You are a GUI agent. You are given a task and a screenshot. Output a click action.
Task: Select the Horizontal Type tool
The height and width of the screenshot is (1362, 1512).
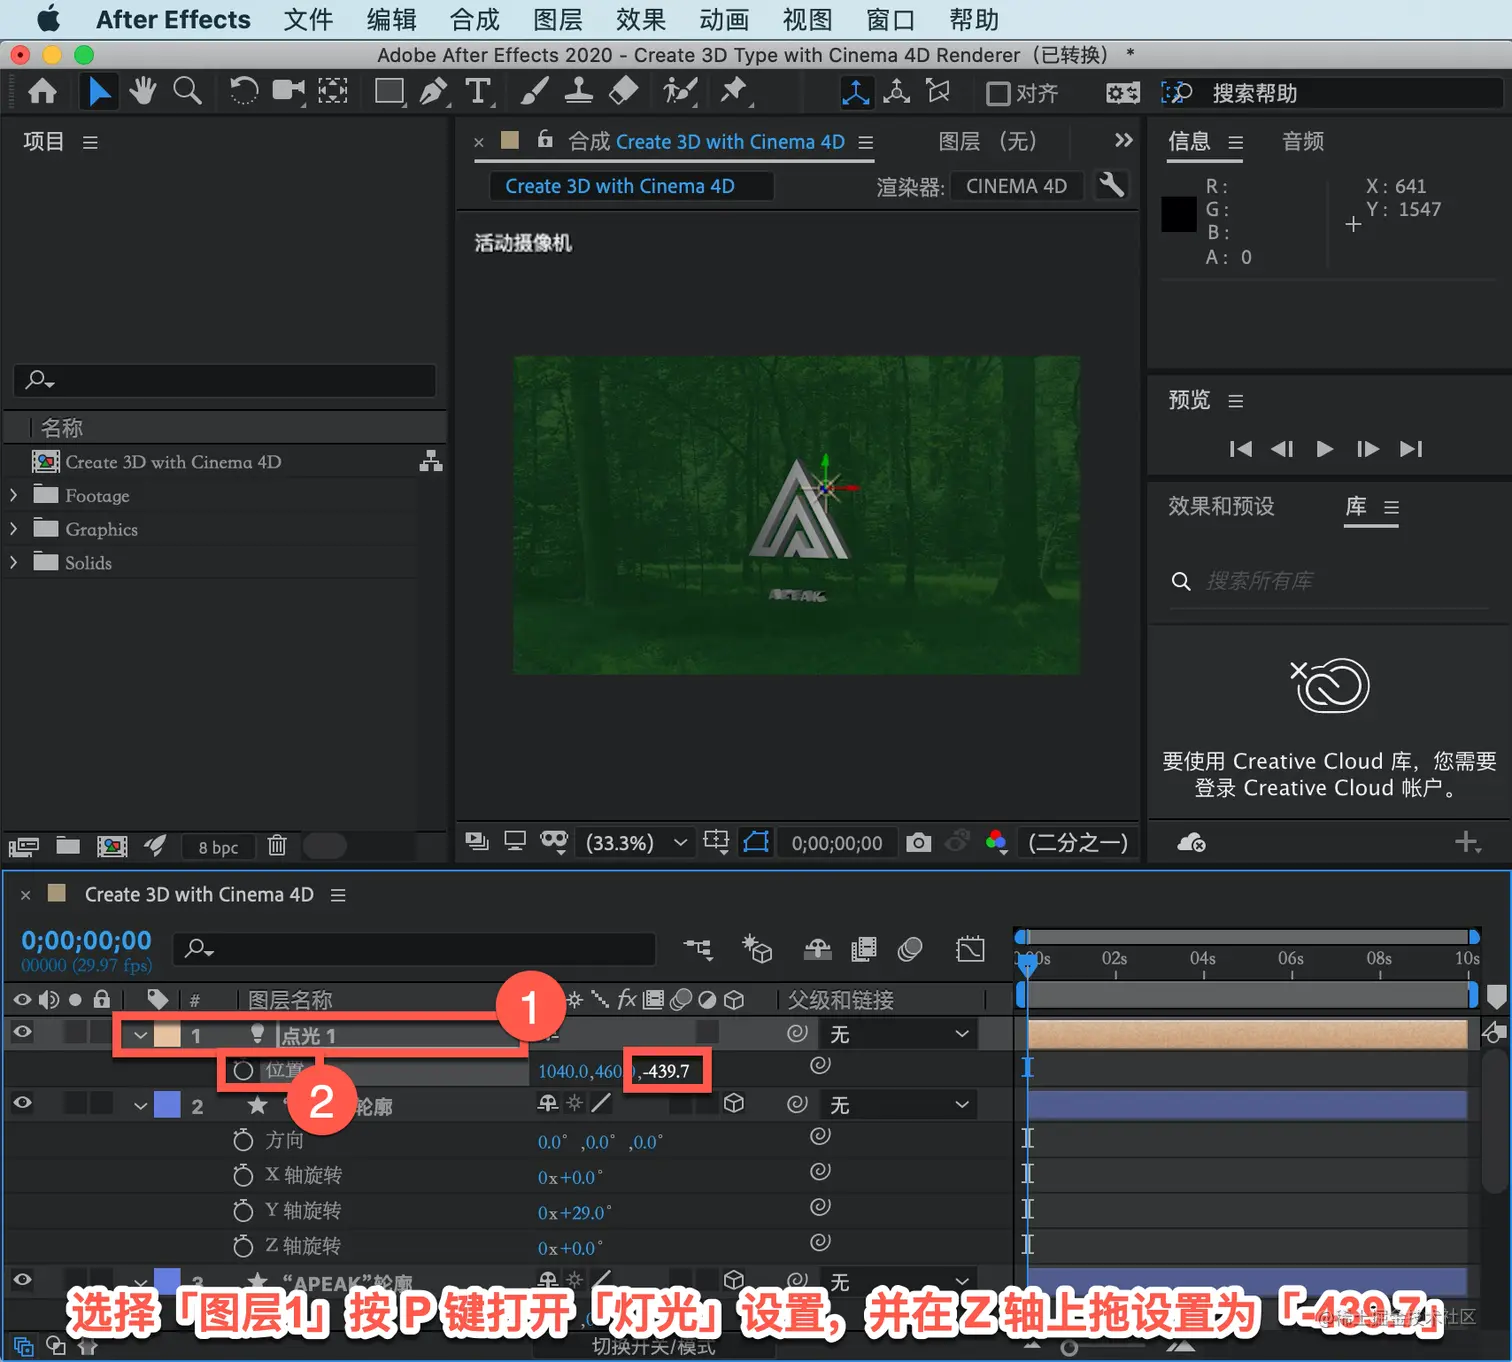(x=479, y=91)
